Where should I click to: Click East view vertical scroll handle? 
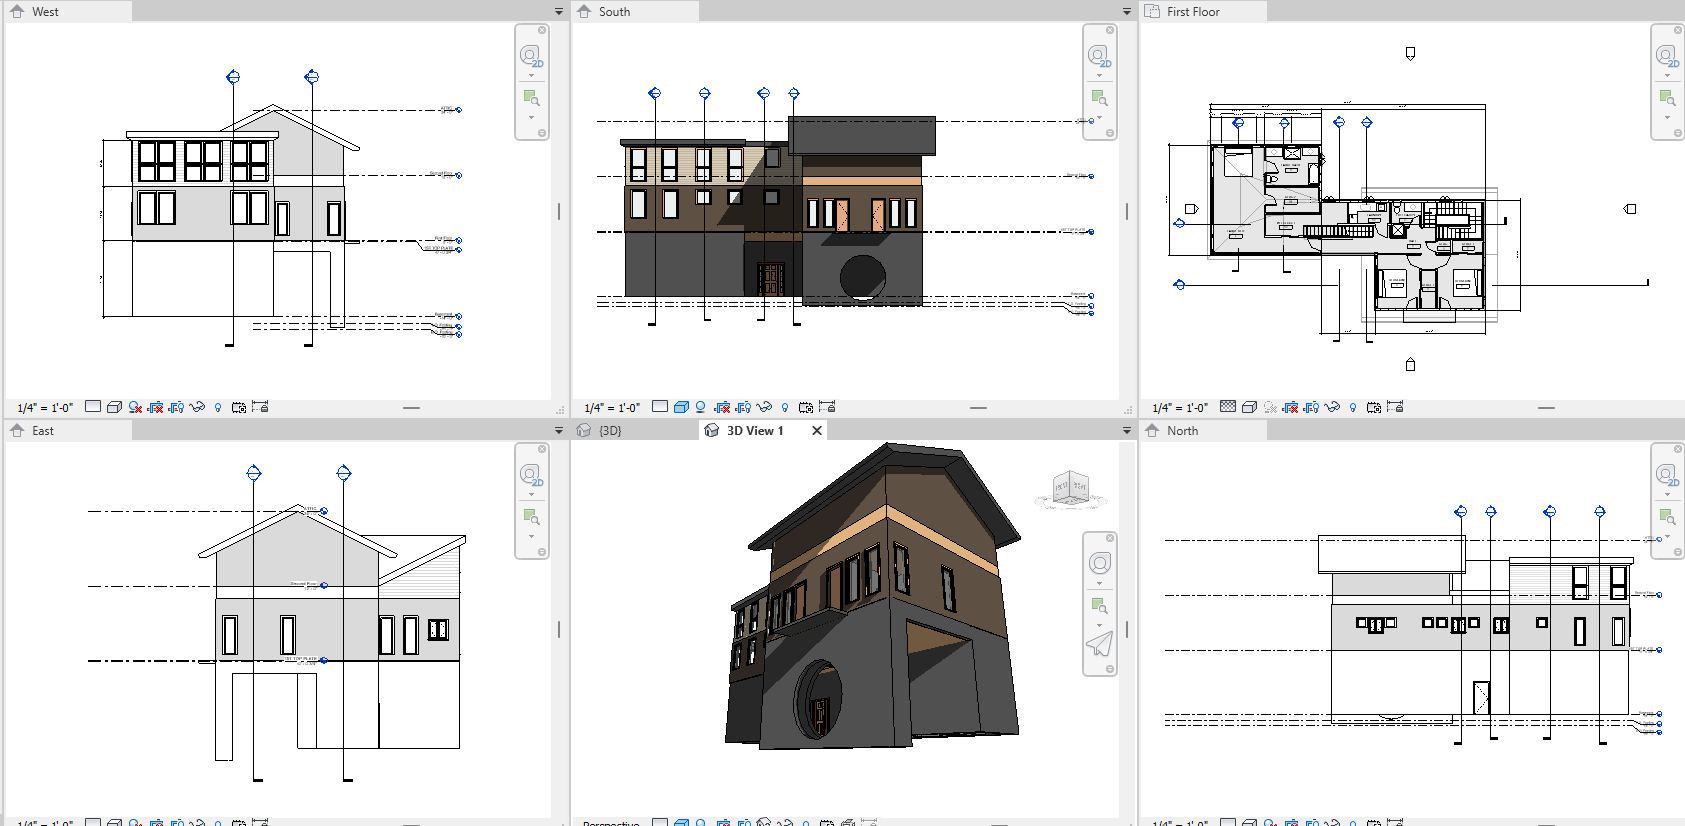[559, 629]
